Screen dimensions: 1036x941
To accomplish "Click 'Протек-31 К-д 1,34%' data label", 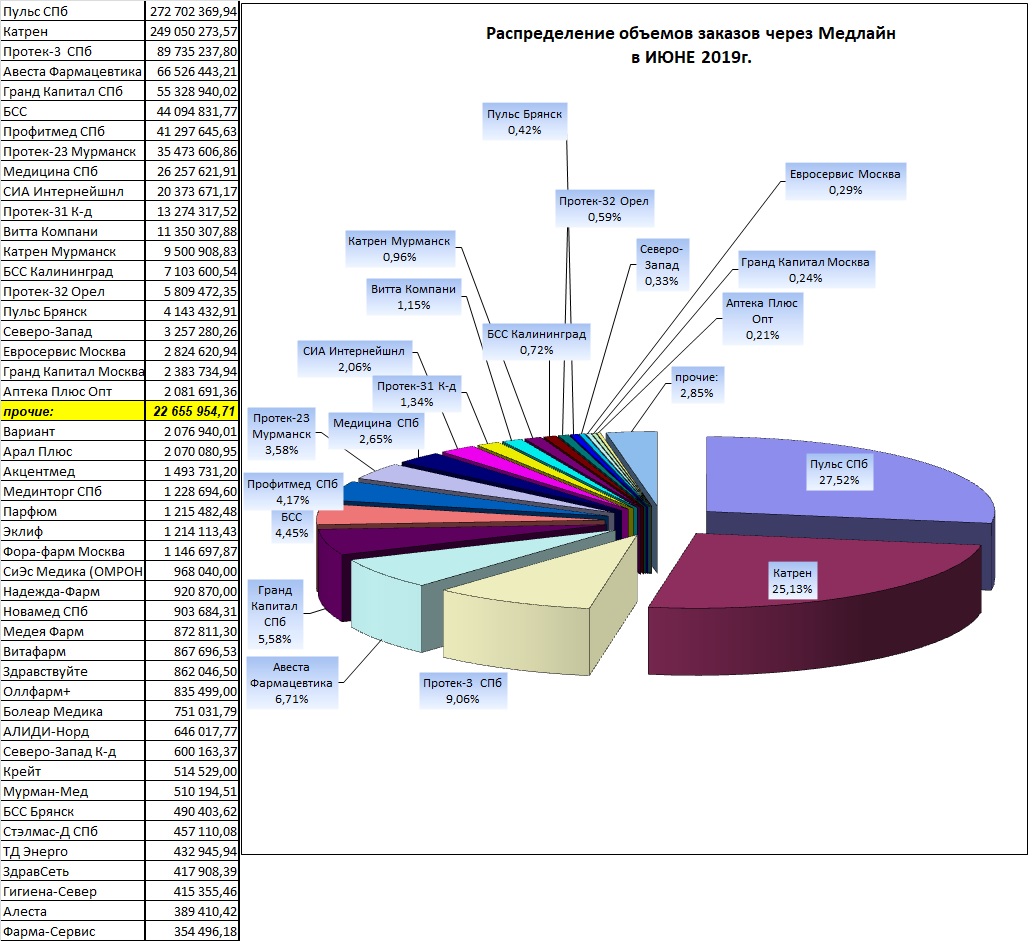I will click(x=416, y=394).
